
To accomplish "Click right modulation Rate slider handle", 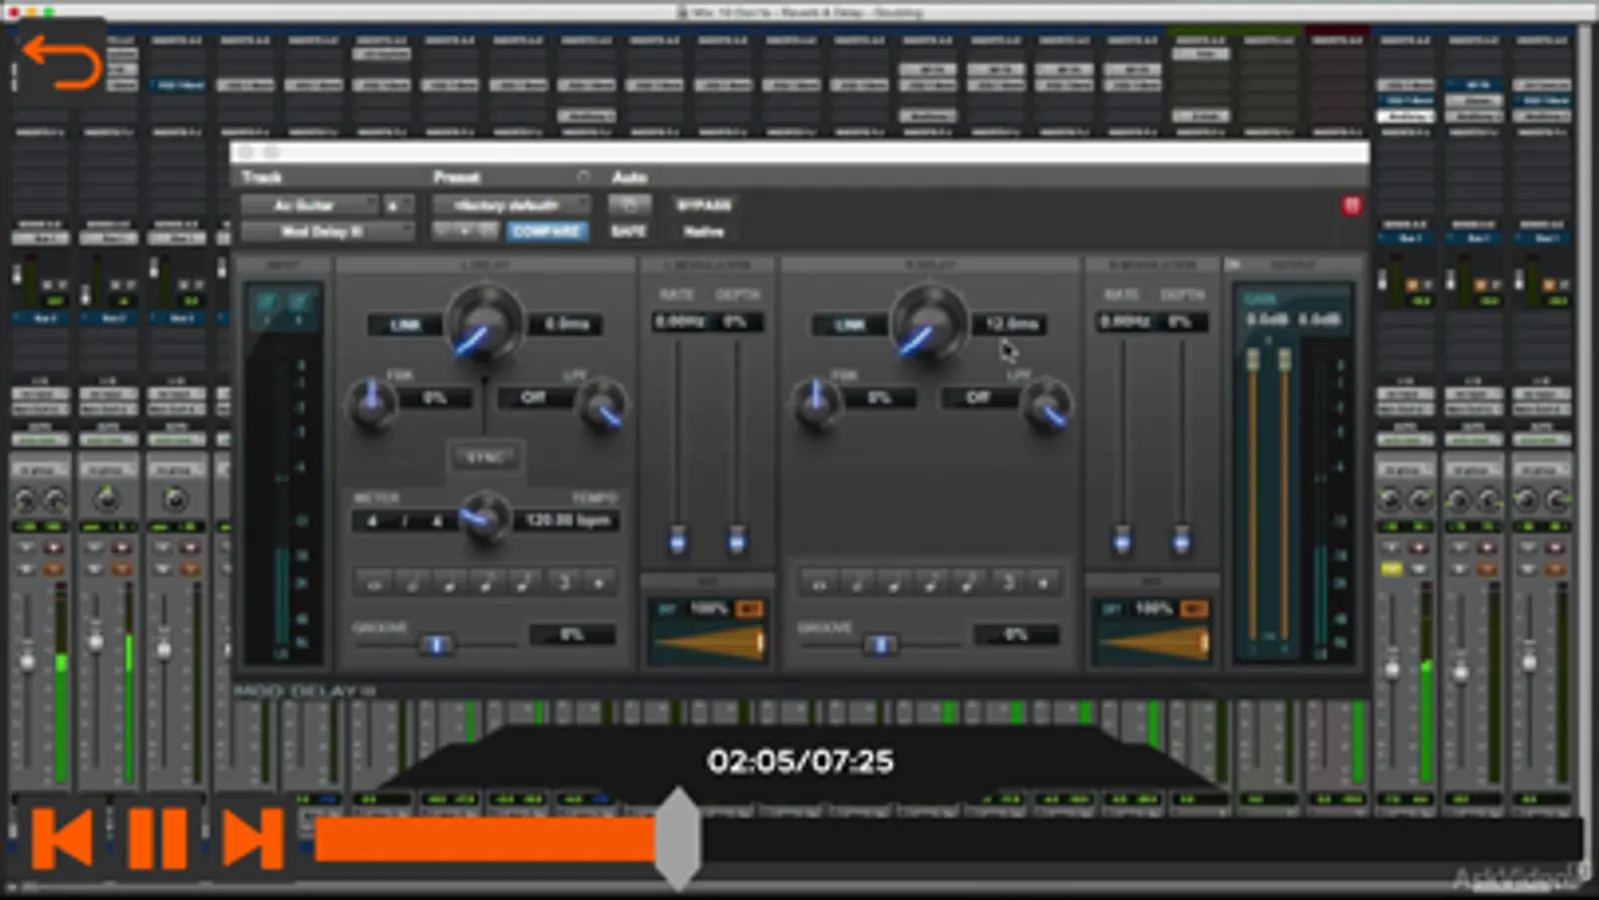I will tap(1122, 540).
